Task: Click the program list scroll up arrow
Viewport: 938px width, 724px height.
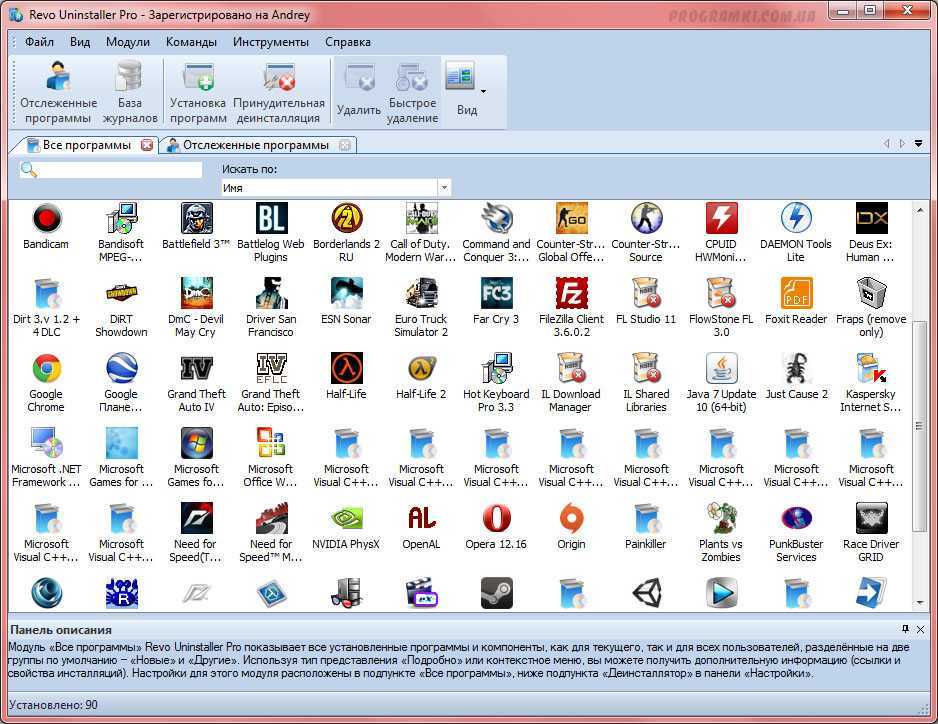Action: coord(919,210)
